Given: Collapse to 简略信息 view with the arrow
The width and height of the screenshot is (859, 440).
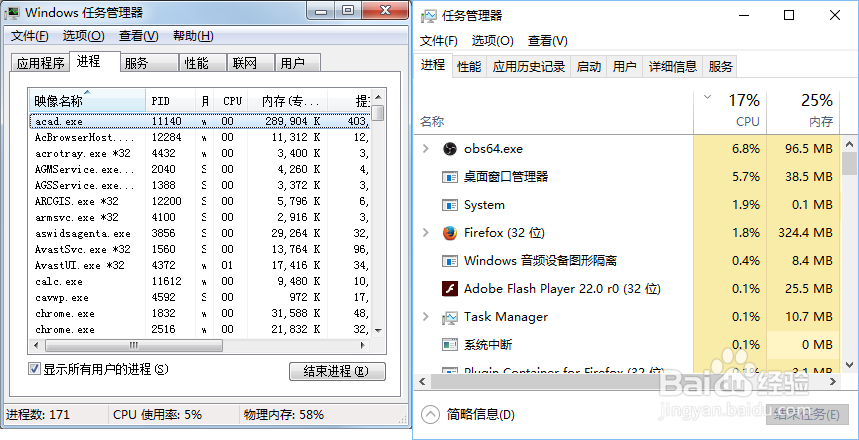Looking at the screenshot, I should [x=431, y=414].
